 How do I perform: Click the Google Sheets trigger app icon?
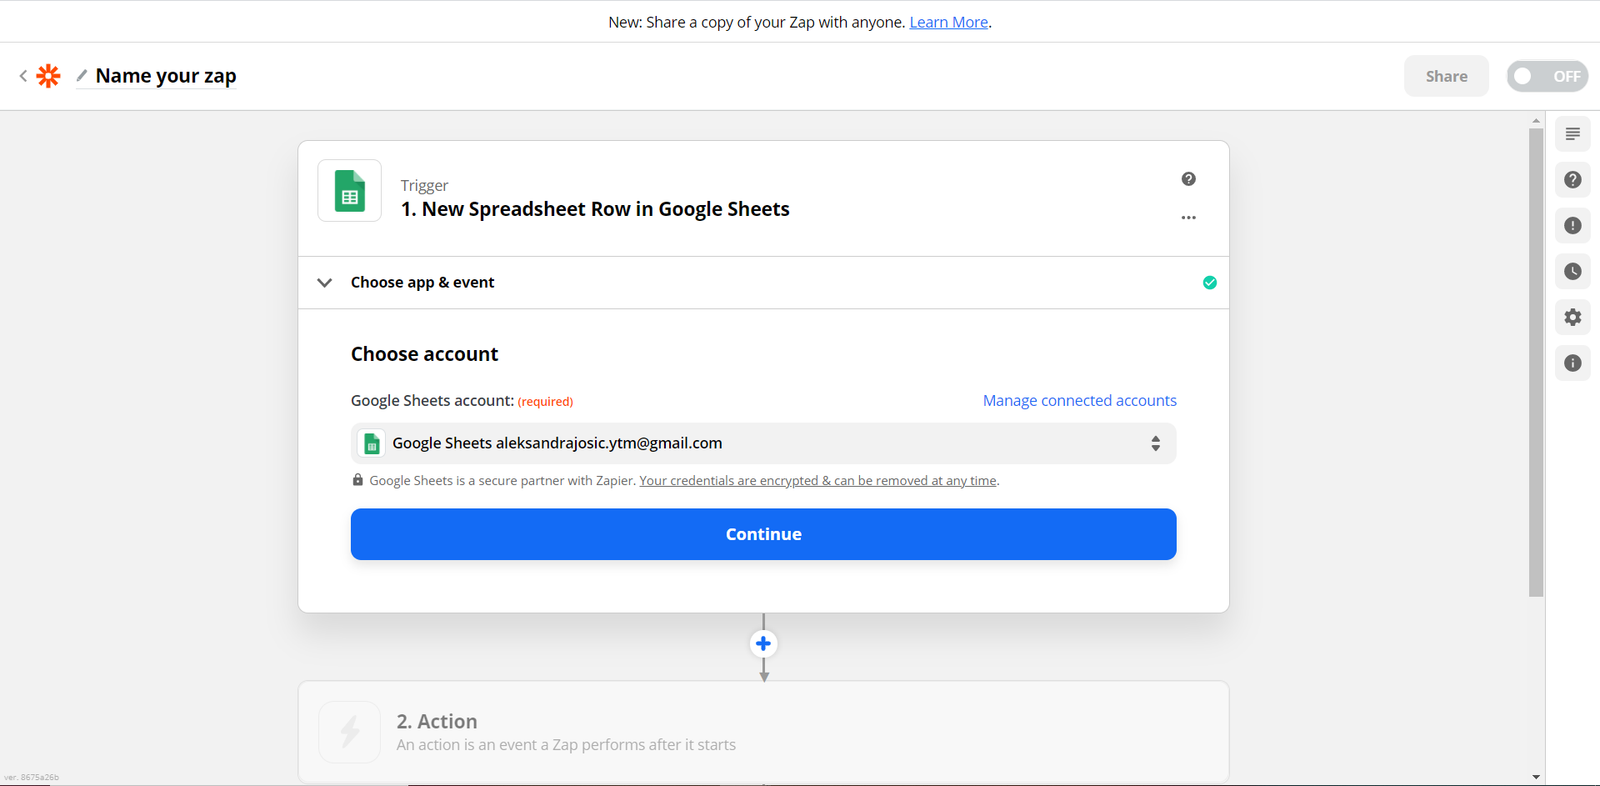[x=349, y=191]
